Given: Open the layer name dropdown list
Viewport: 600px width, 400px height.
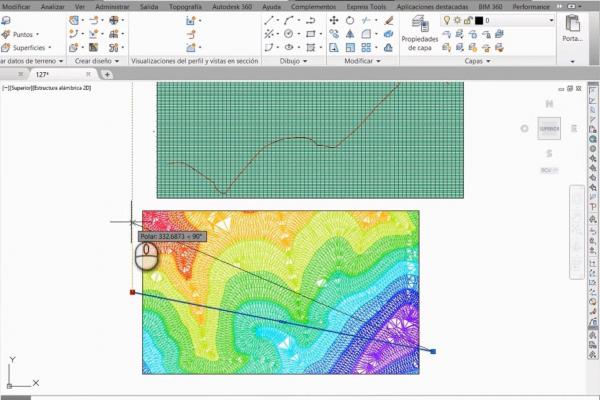Looking at the screenshot, I should click(x=549, y=20).
